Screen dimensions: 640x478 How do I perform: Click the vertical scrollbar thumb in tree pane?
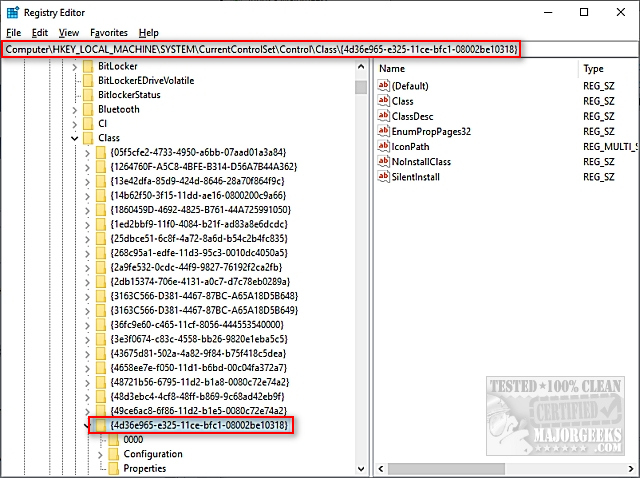pos(361,87)
